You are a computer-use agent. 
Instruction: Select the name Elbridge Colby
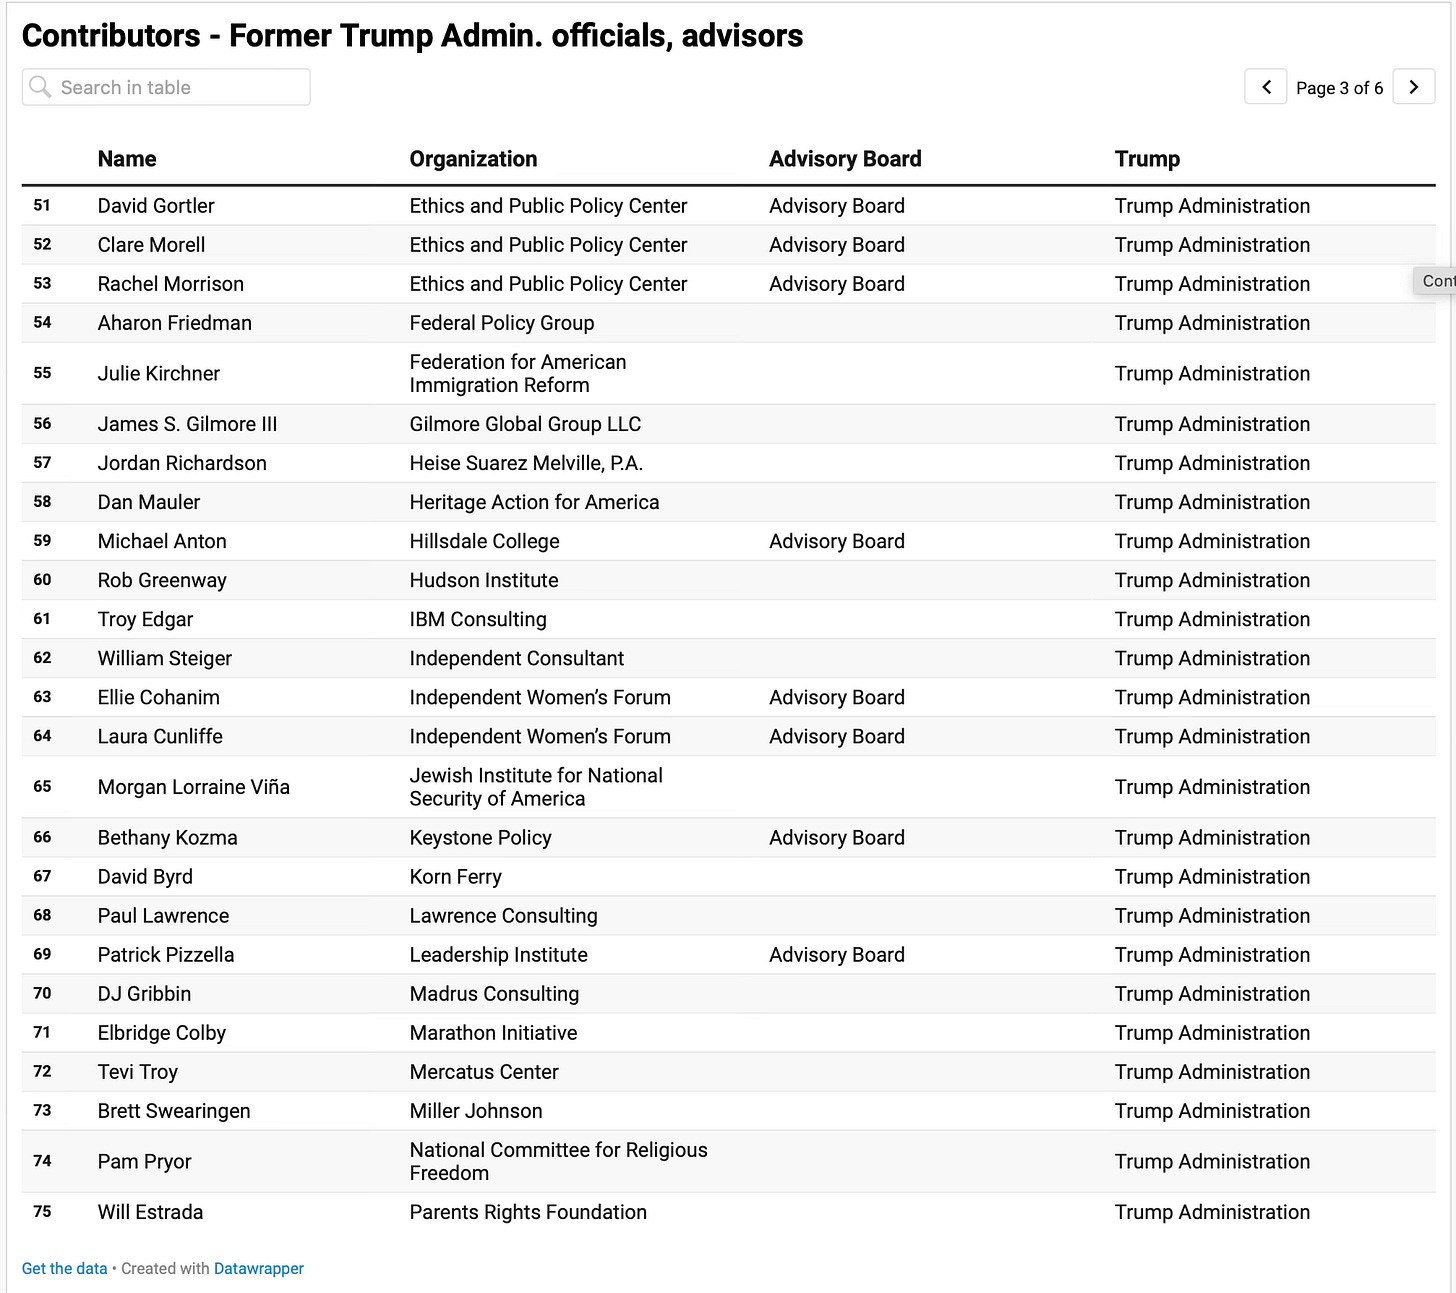pyautogui.click(x=162, y=1033)
